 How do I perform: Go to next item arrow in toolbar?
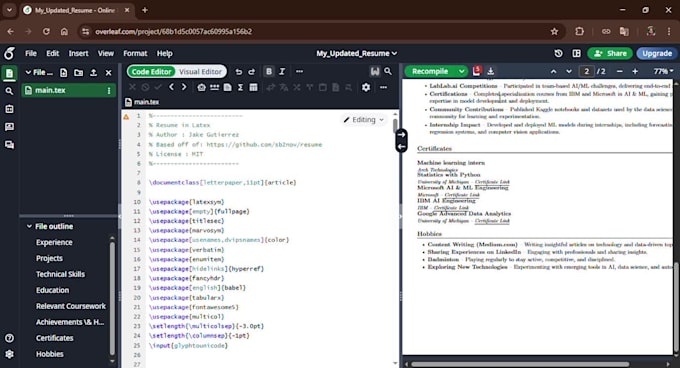[184, 87]
